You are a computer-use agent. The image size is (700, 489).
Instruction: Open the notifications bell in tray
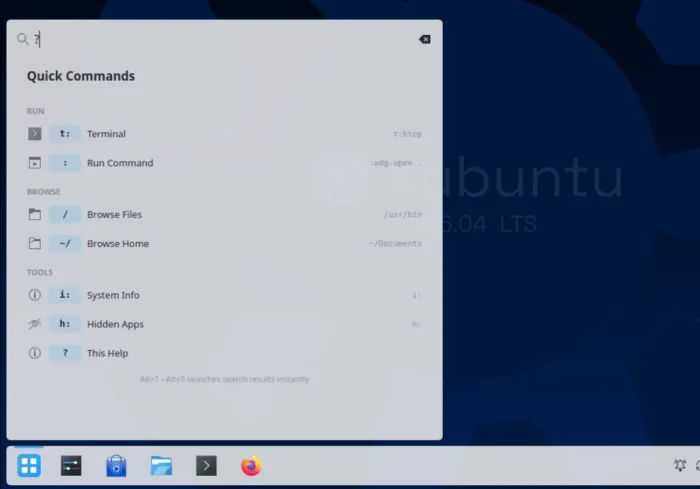tap(680, 465)
